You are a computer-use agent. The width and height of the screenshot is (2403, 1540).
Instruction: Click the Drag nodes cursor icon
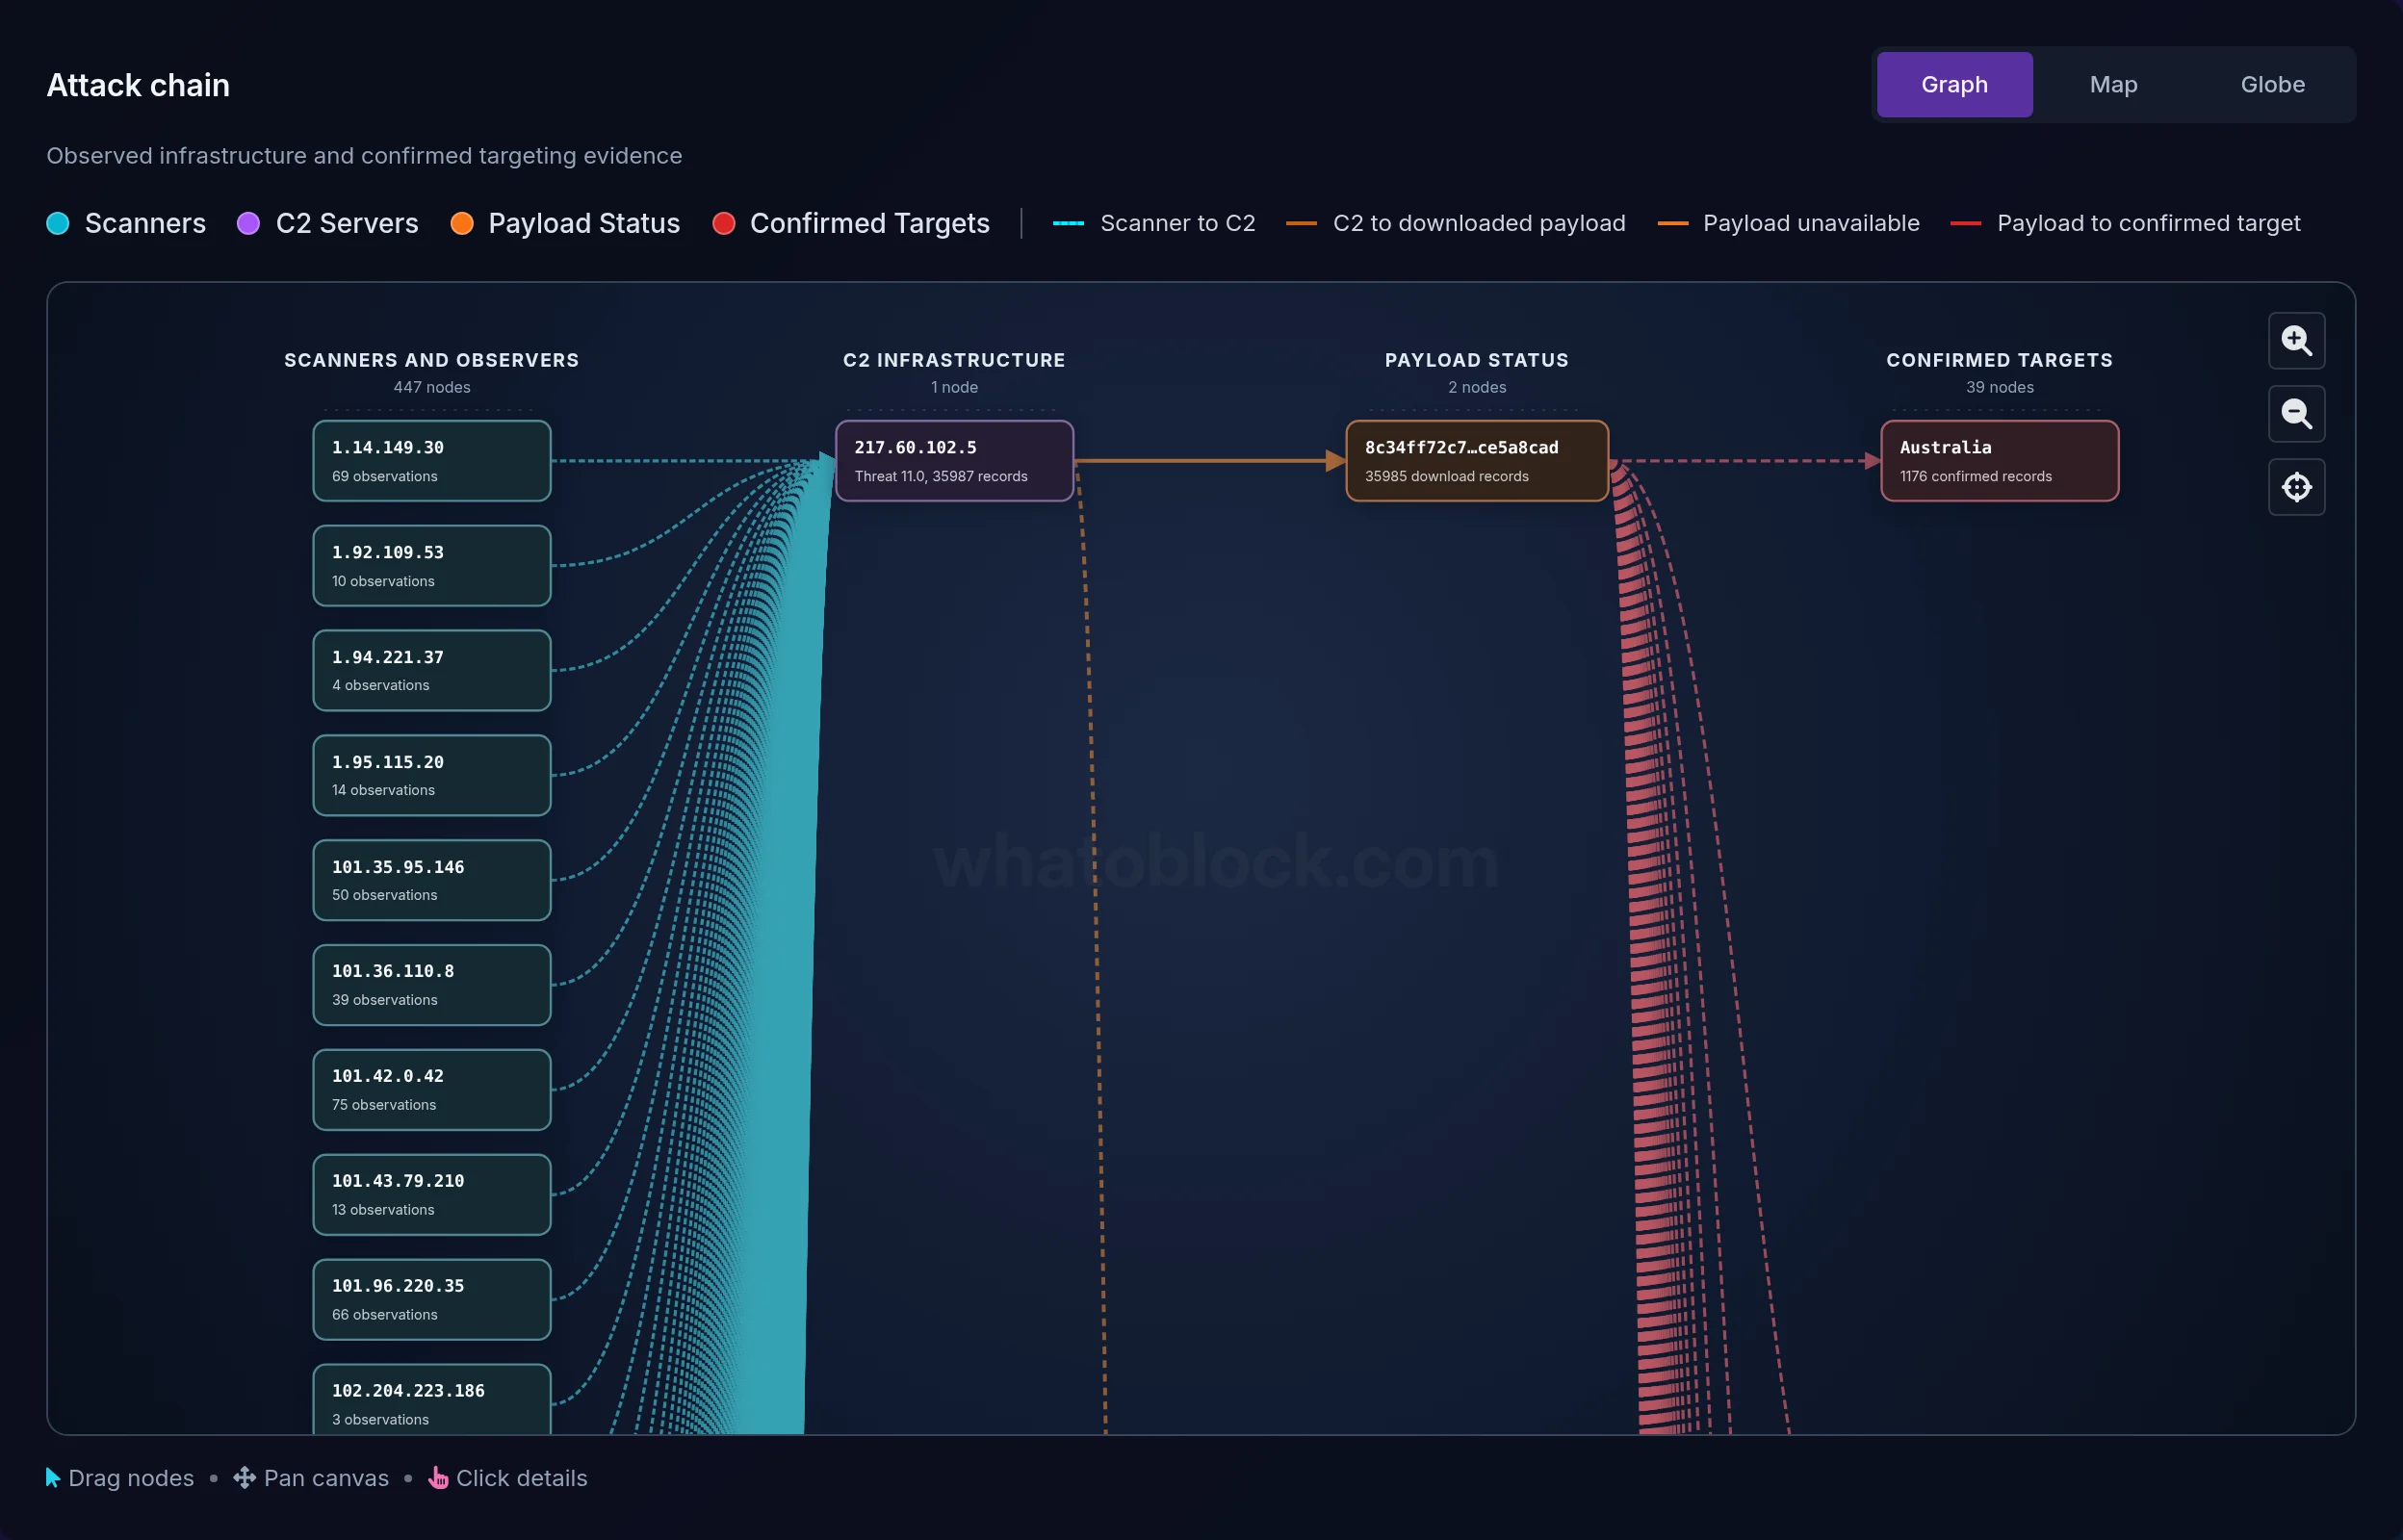point(53,1477)
